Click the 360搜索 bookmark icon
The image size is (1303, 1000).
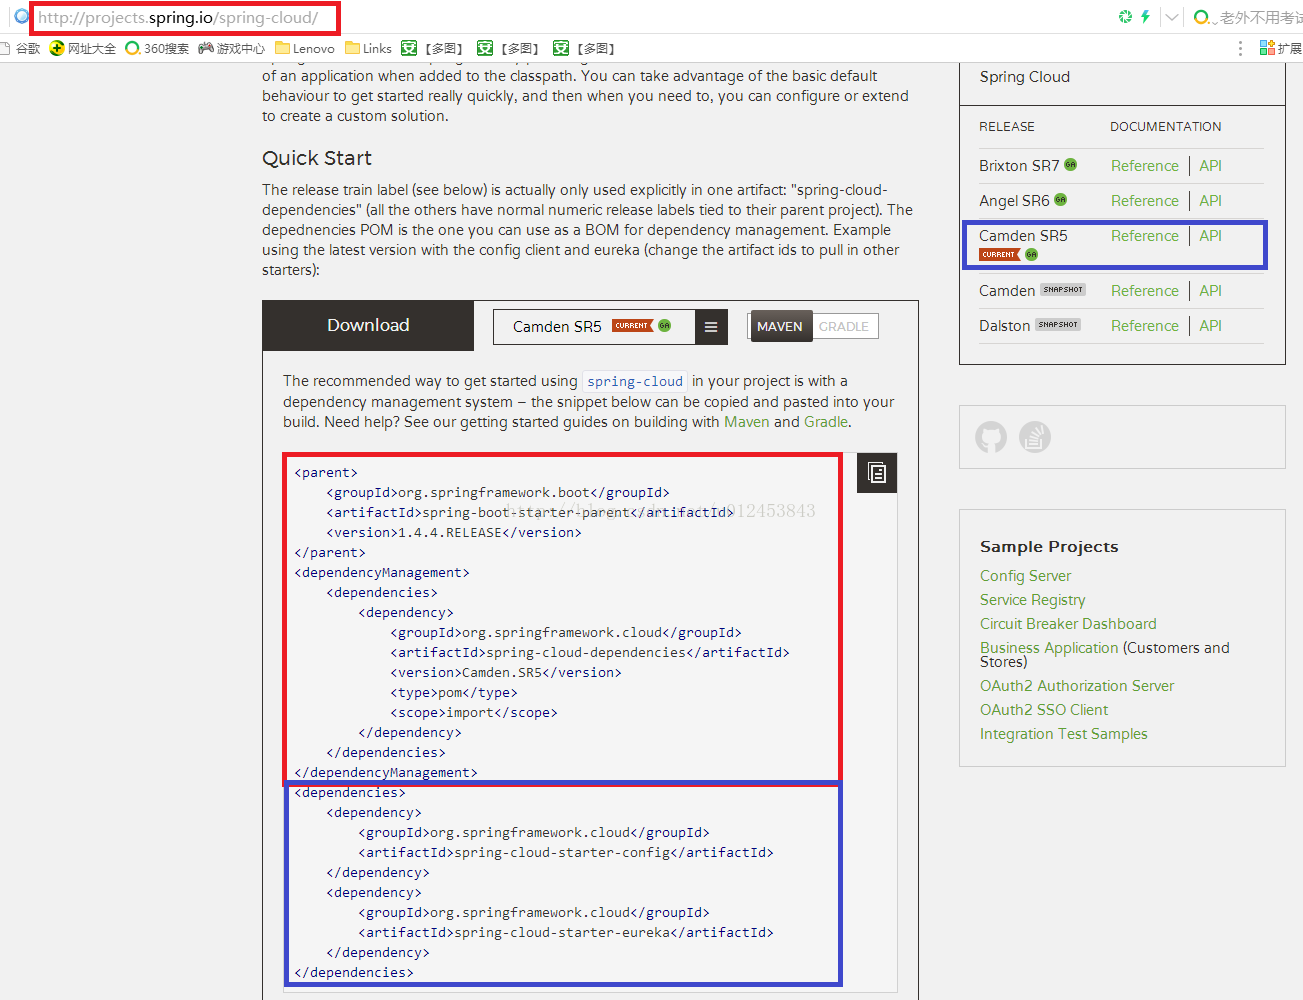pyautogui.click(x=132, y=48)
